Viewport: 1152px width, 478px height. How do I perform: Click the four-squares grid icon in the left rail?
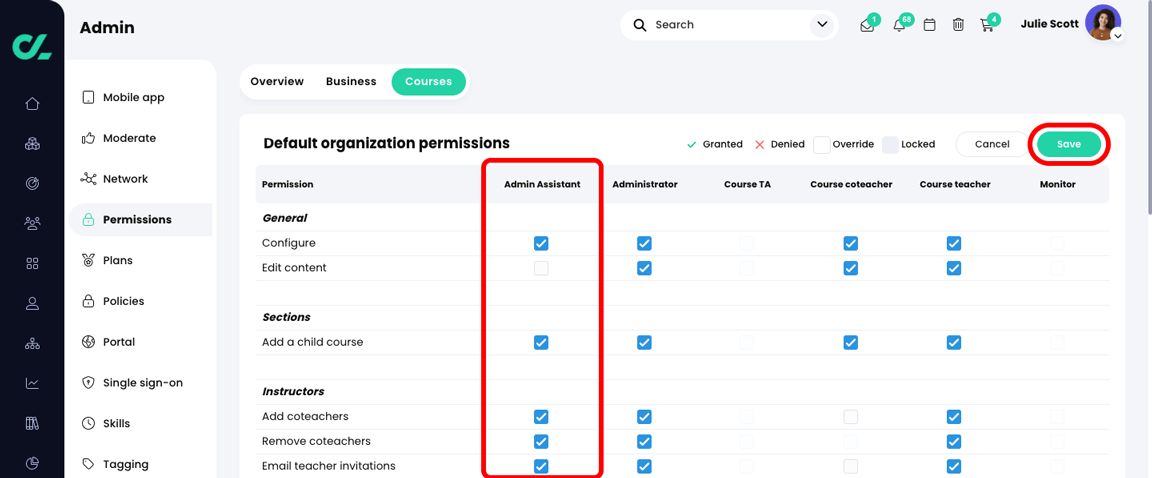click(x=32, y=263)
